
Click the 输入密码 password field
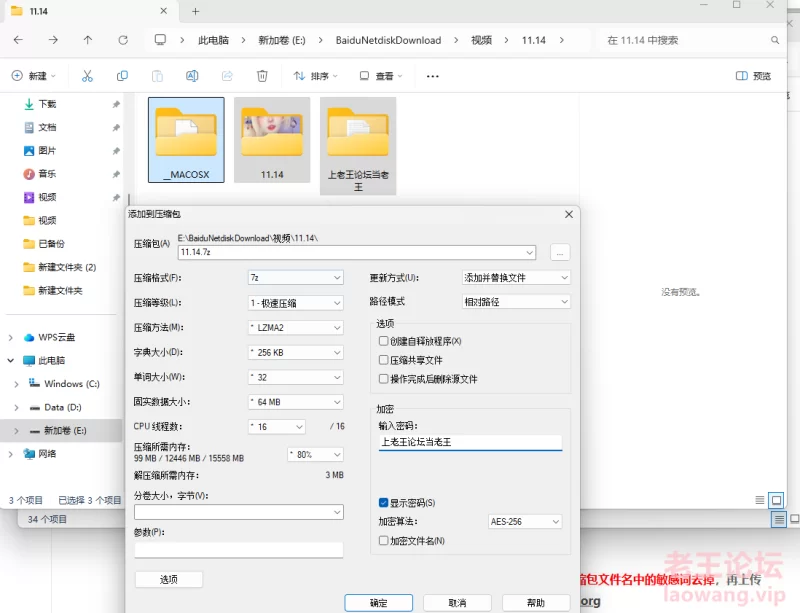tap(470, 442)
